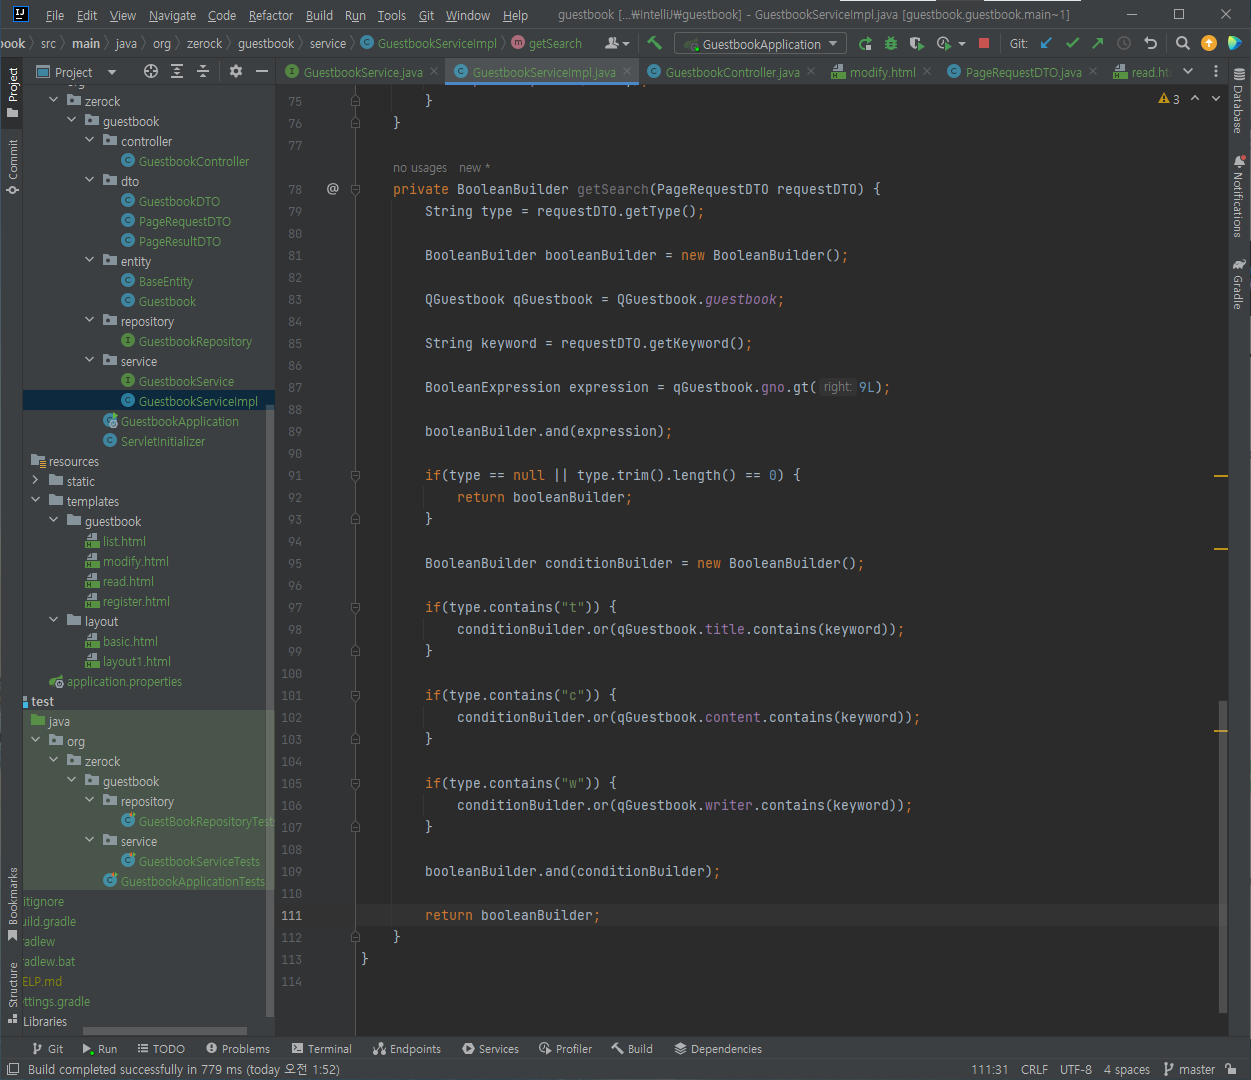
Task: Show hidden editor tabs dropdown arrow
Action: [x=1188, y=71]
